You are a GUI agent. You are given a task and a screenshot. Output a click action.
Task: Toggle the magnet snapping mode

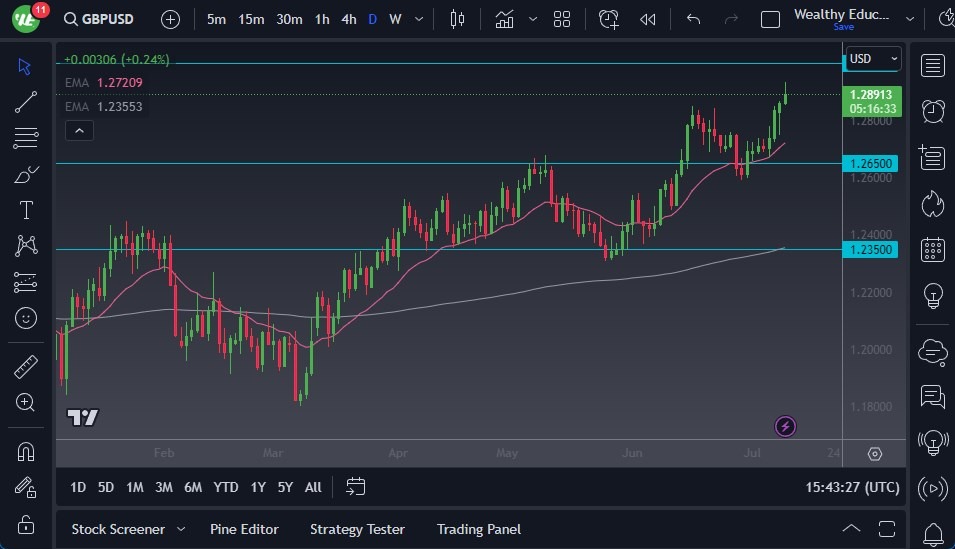click(26, 451)
